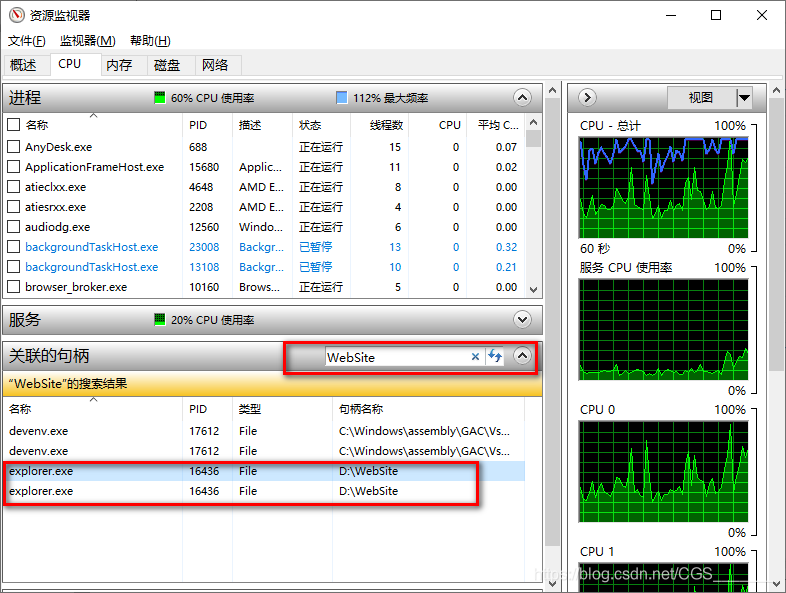Screen dimensions: 786x593
Task: Click the 已暂停 status of PID 23008
Action: 316,247
